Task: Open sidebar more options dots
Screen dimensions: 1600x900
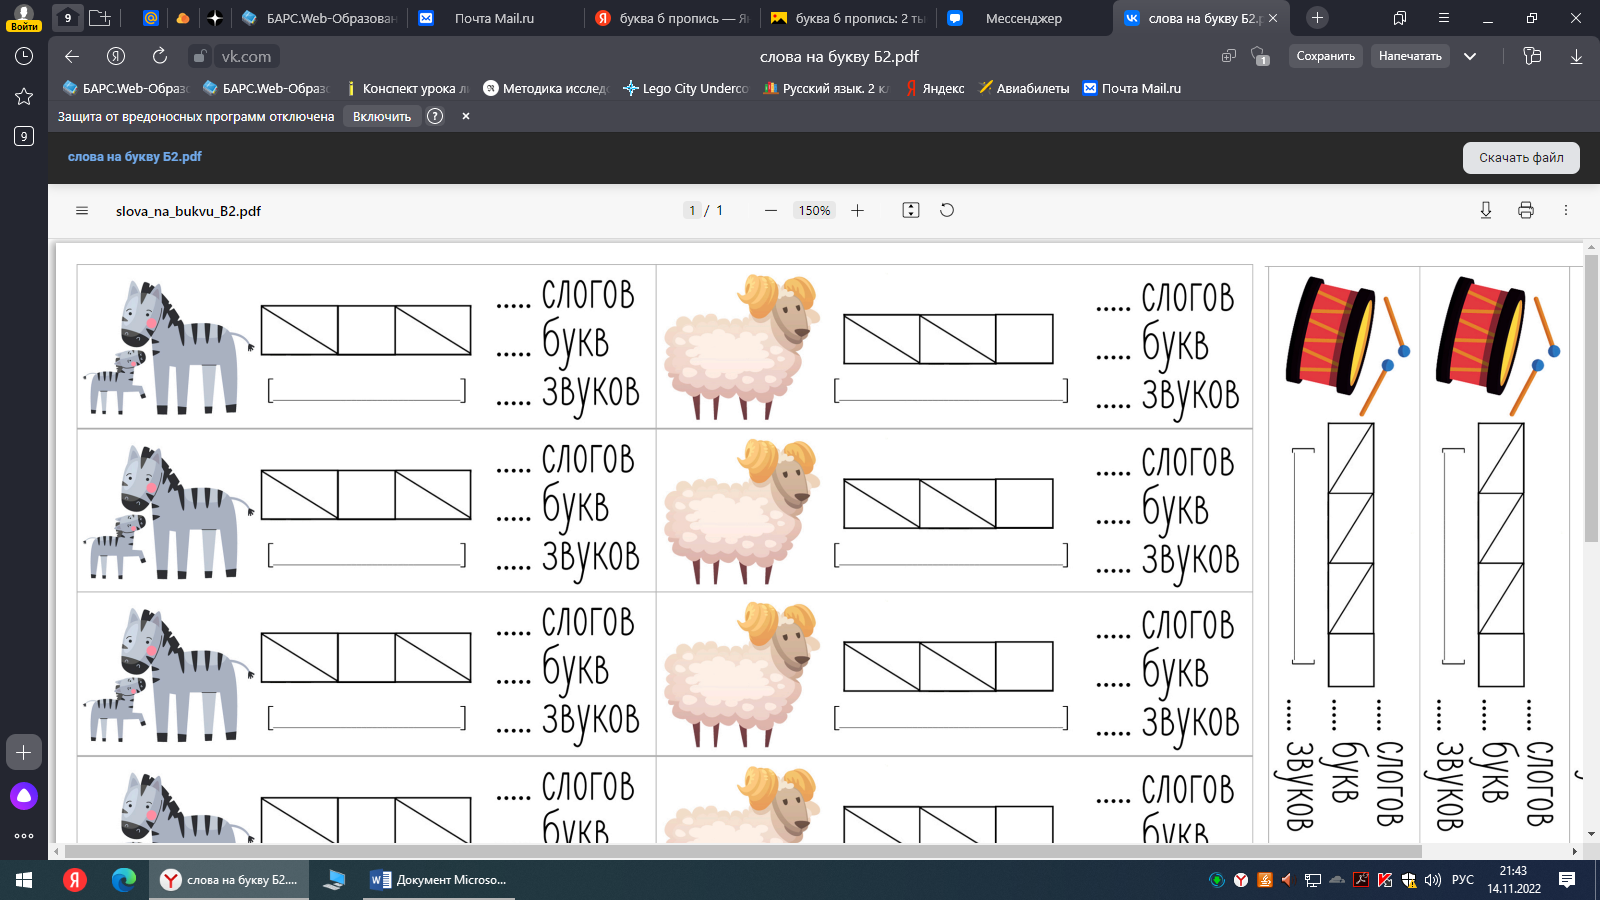Action: click(x=24, y=836)
